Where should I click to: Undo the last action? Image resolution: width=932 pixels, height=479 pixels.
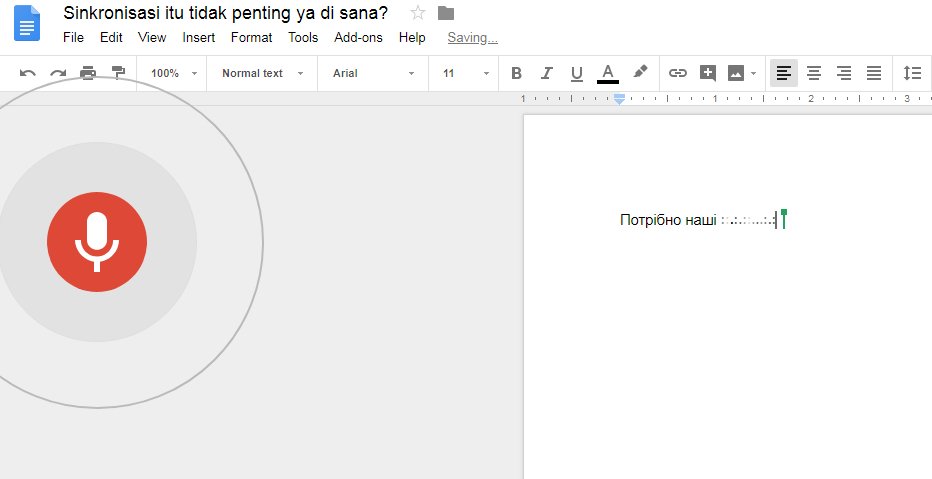pos(27,73)
